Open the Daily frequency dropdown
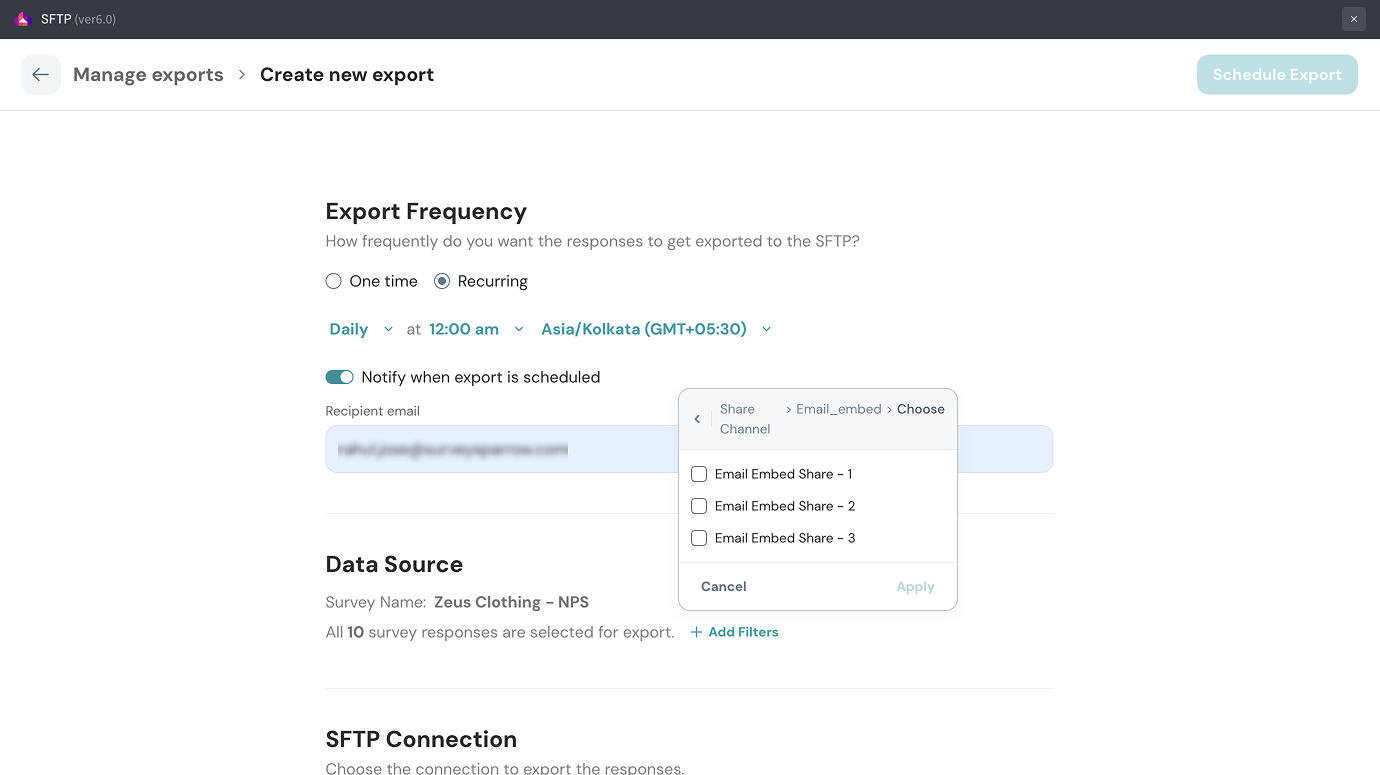This screenshot has height=775, width=1380. tap(361, 329)
